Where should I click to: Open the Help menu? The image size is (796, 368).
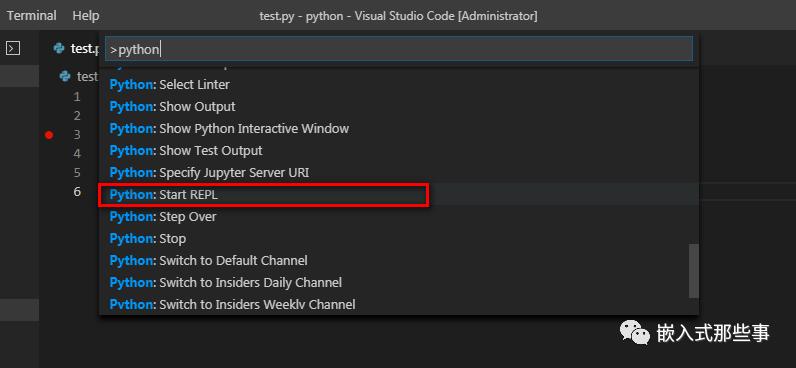tap(86, 16)
